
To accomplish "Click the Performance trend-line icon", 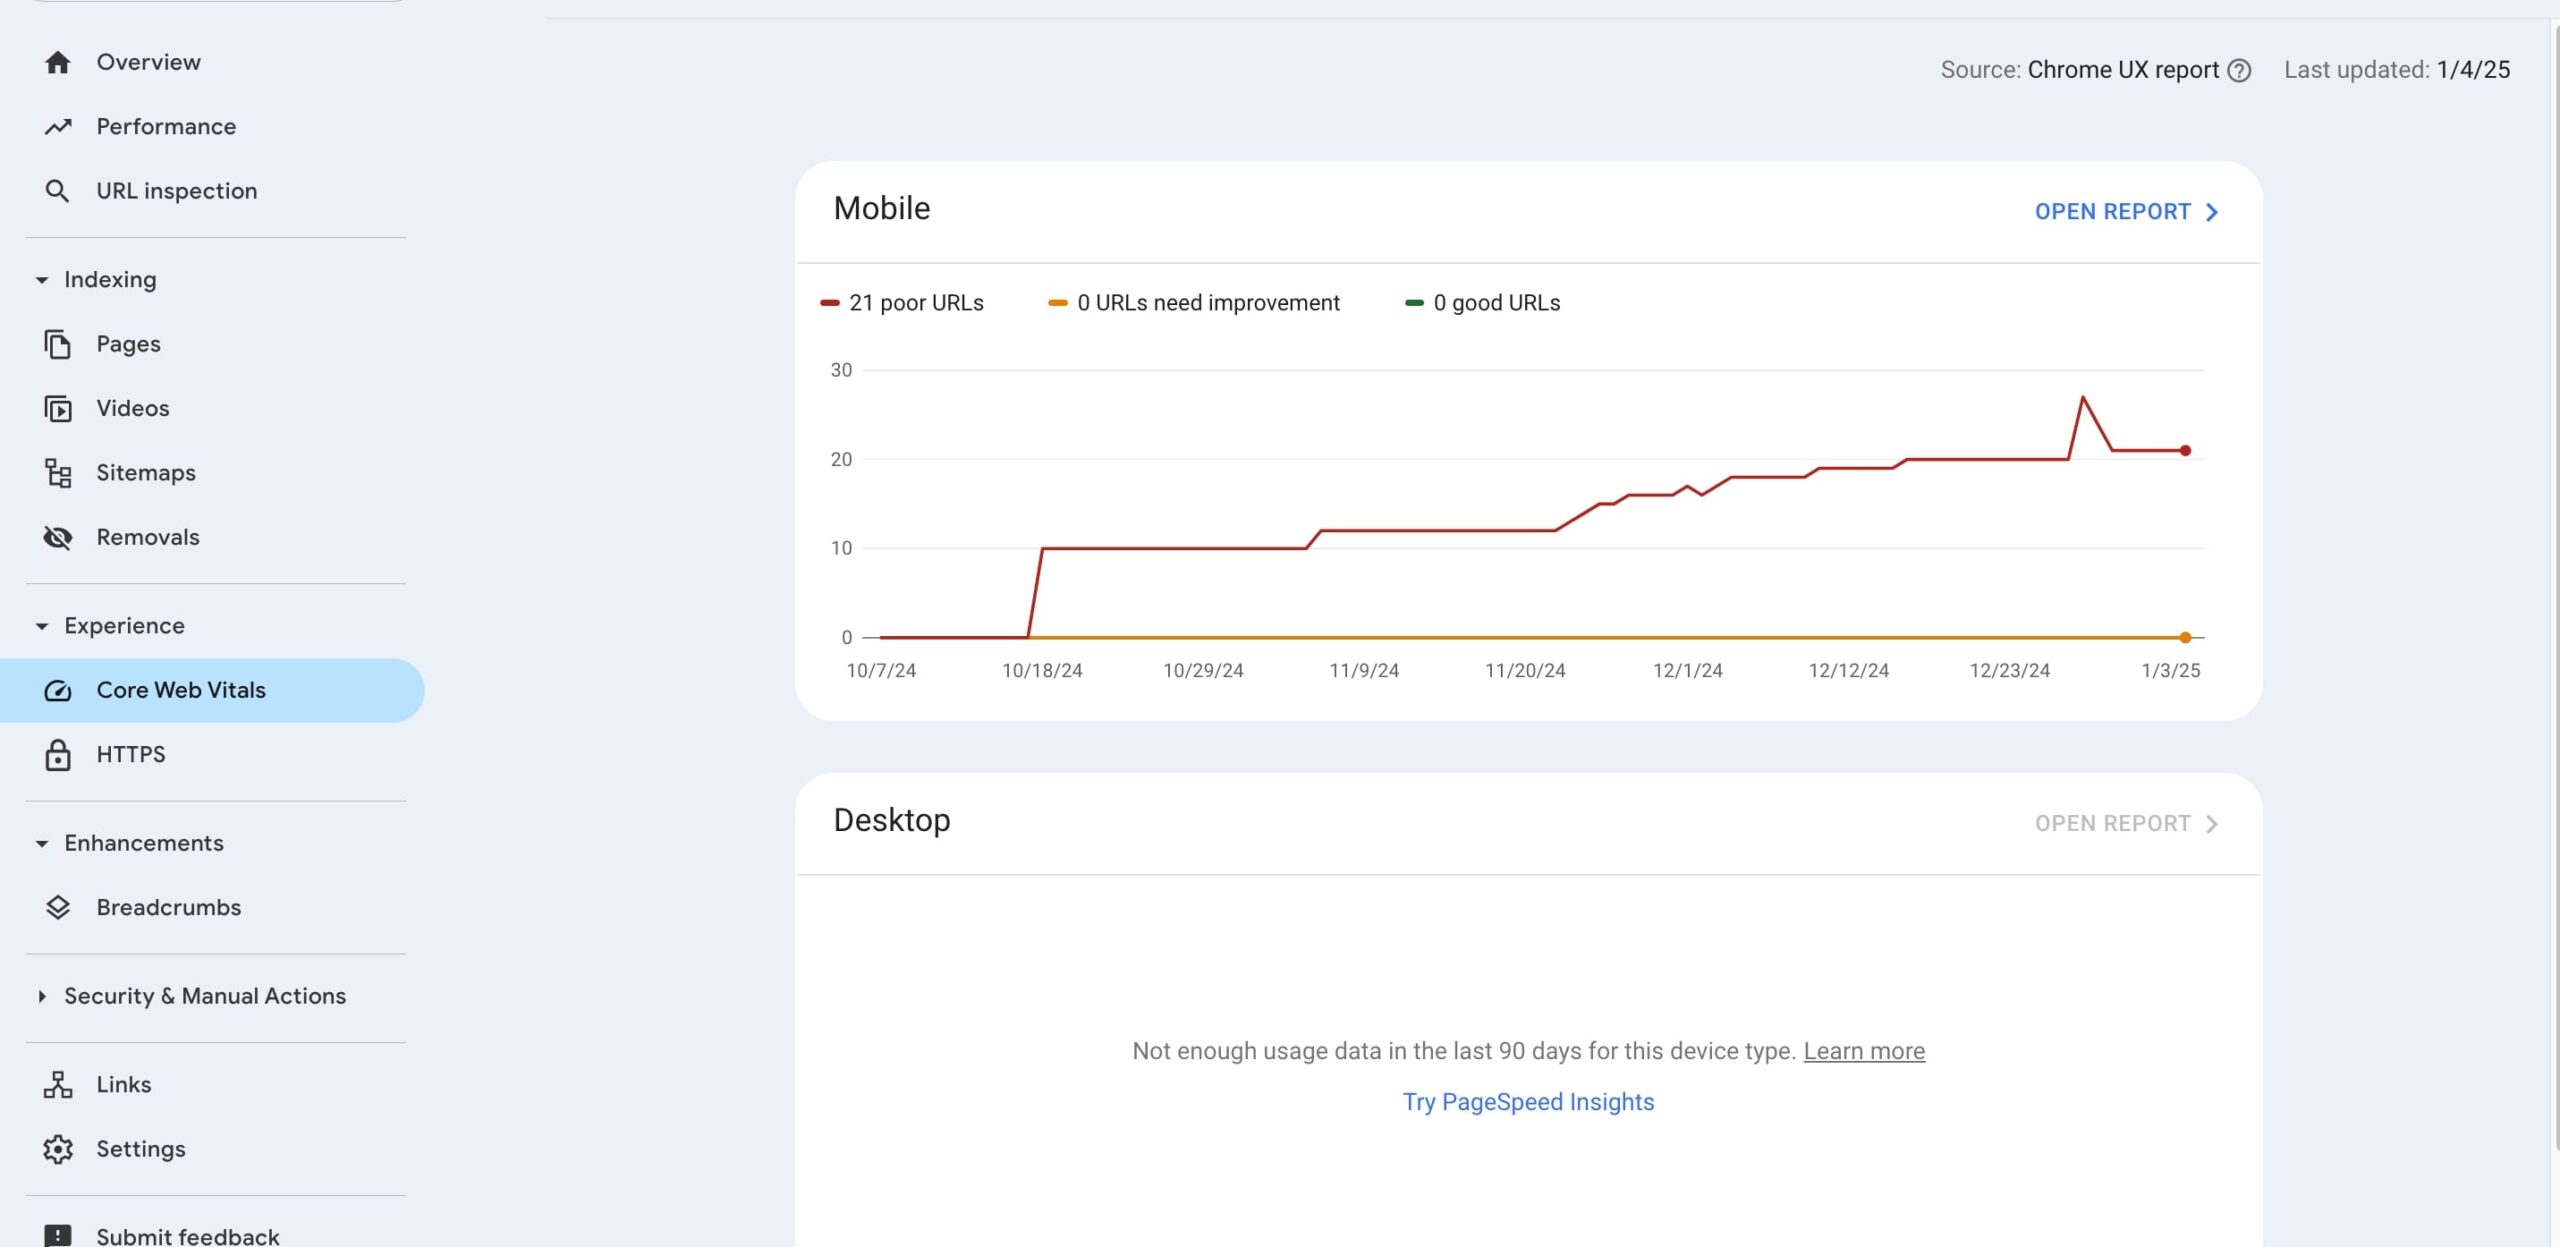I will point(58,127).
